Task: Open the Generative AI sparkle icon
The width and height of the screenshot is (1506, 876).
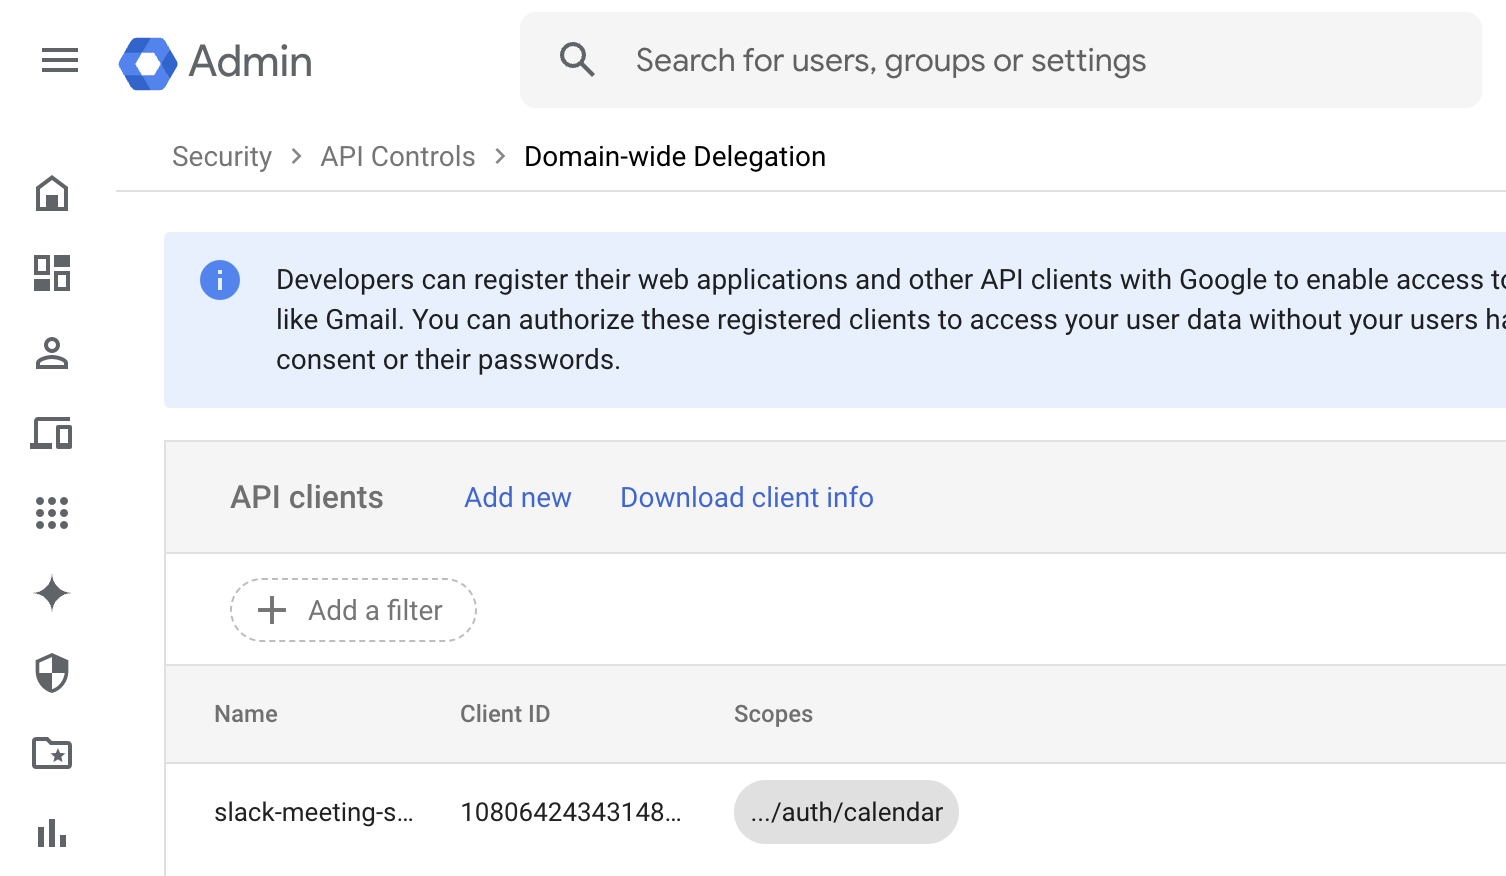Action: point(52,593)
